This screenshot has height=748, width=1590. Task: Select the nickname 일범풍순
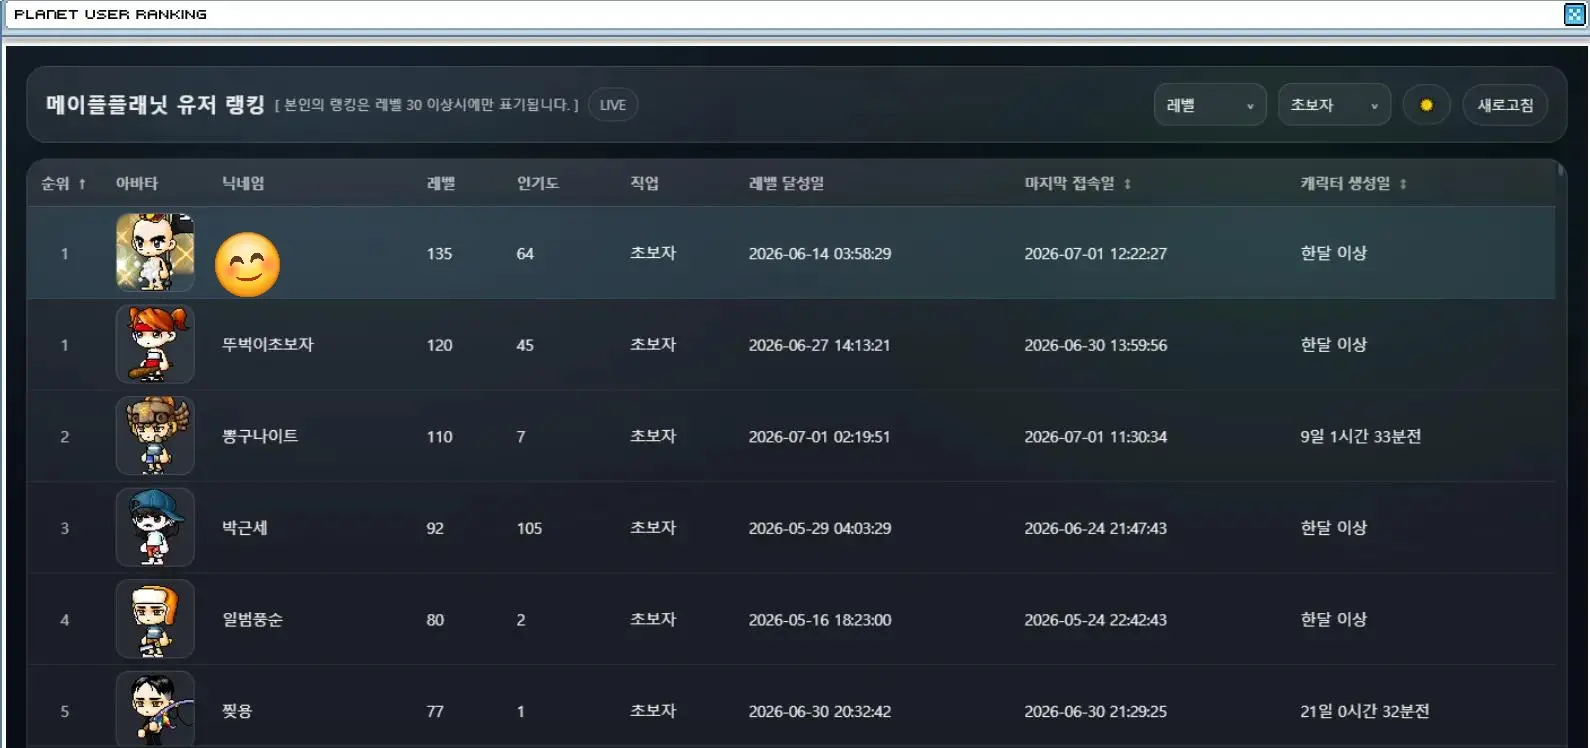(x=252, y=620)
